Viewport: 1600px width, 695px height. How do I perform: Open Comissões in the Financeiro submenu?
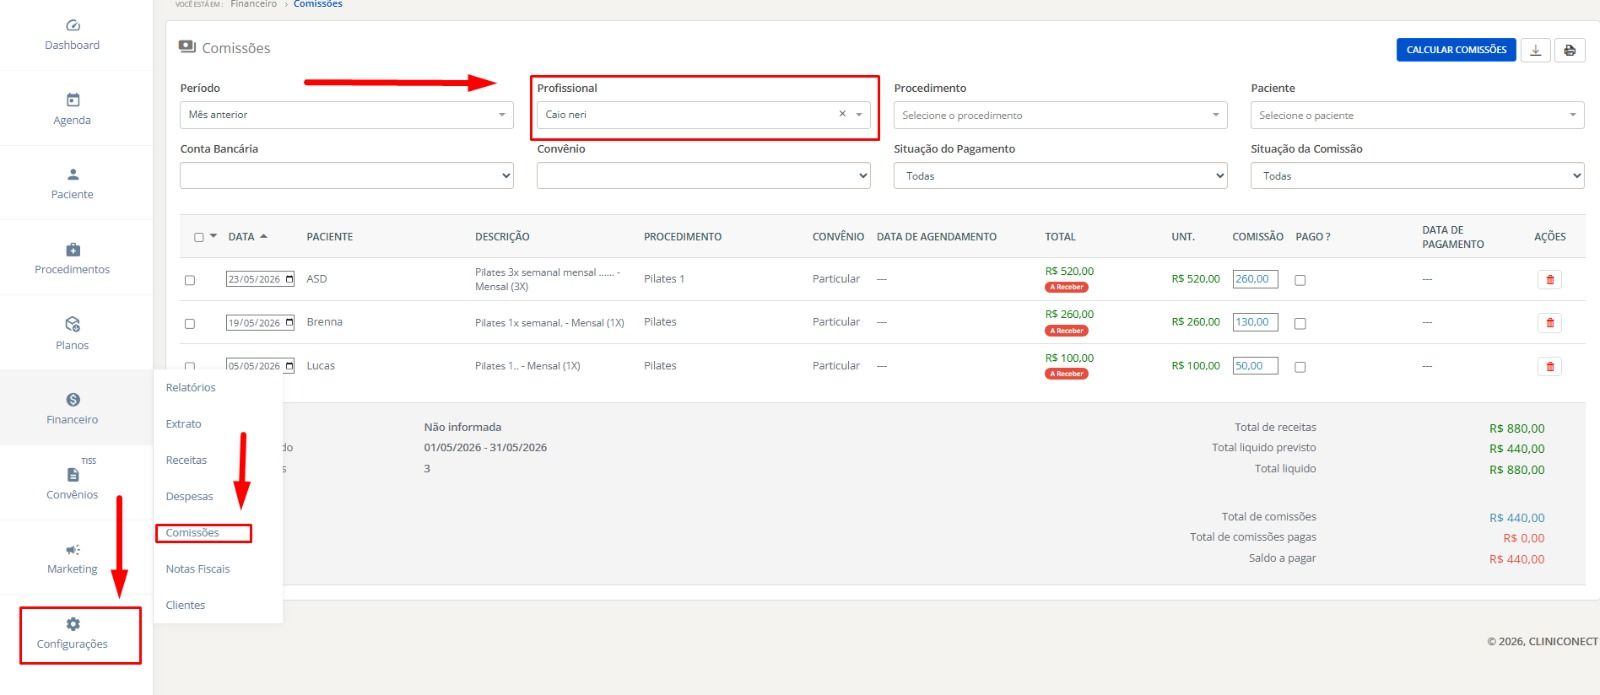tap(193, 533)
